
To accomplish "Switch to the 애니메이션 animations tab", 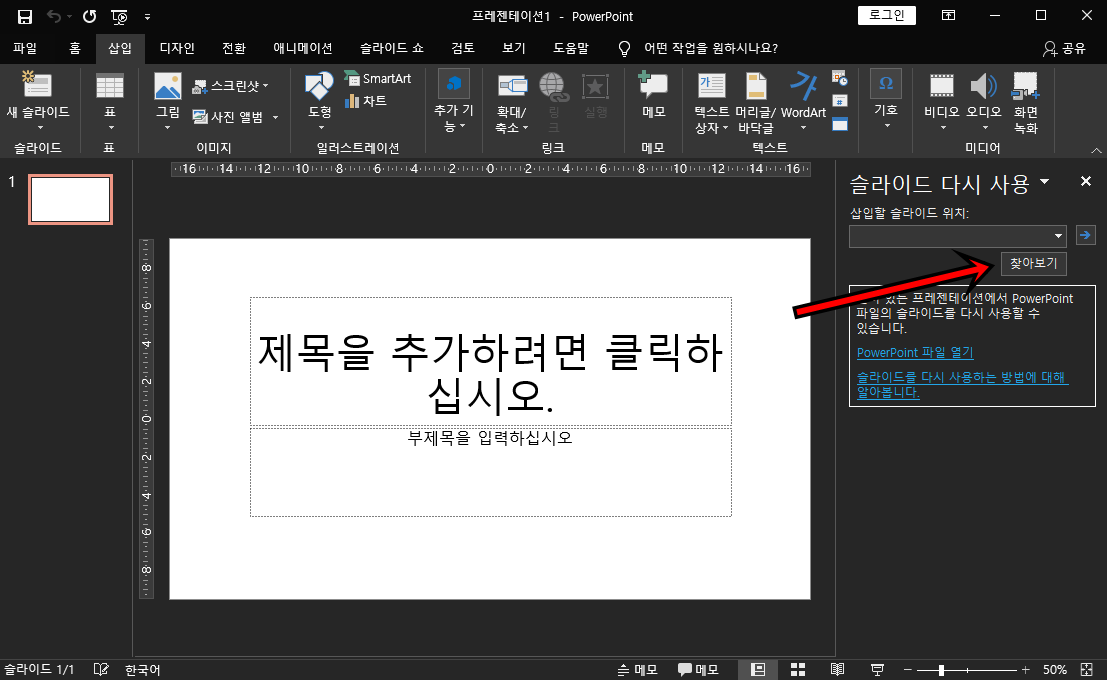I will 302,48.
